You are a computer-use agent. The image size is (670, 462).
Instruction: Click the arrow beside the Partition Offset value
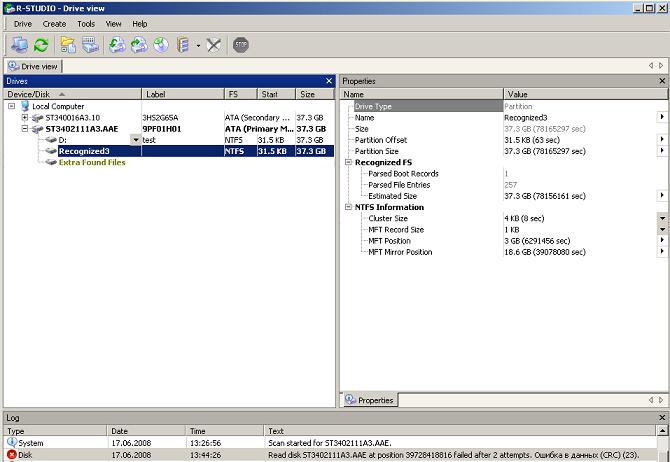662,139
